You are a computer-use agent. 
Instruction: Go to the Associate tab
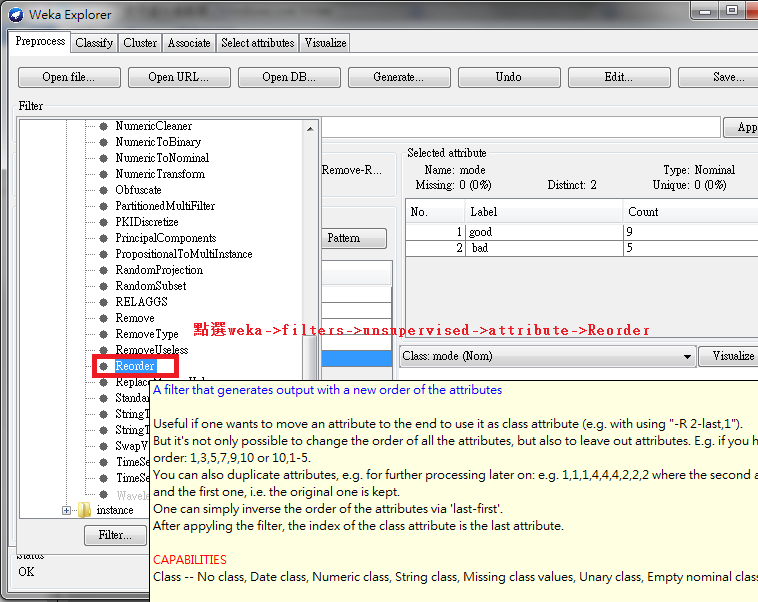189,43
